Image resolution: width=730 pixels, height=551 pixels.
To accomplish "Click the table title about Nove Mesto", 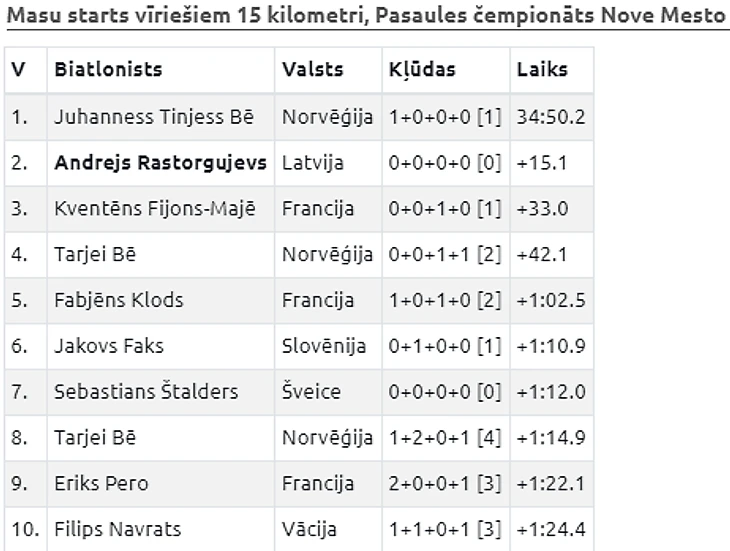I will click(367, 17).
